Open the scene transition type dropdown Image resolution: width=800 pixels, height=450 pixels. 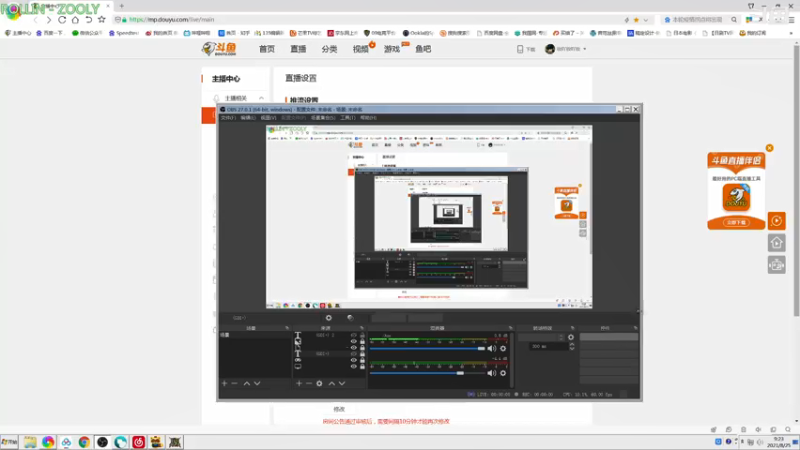[542, 337]
